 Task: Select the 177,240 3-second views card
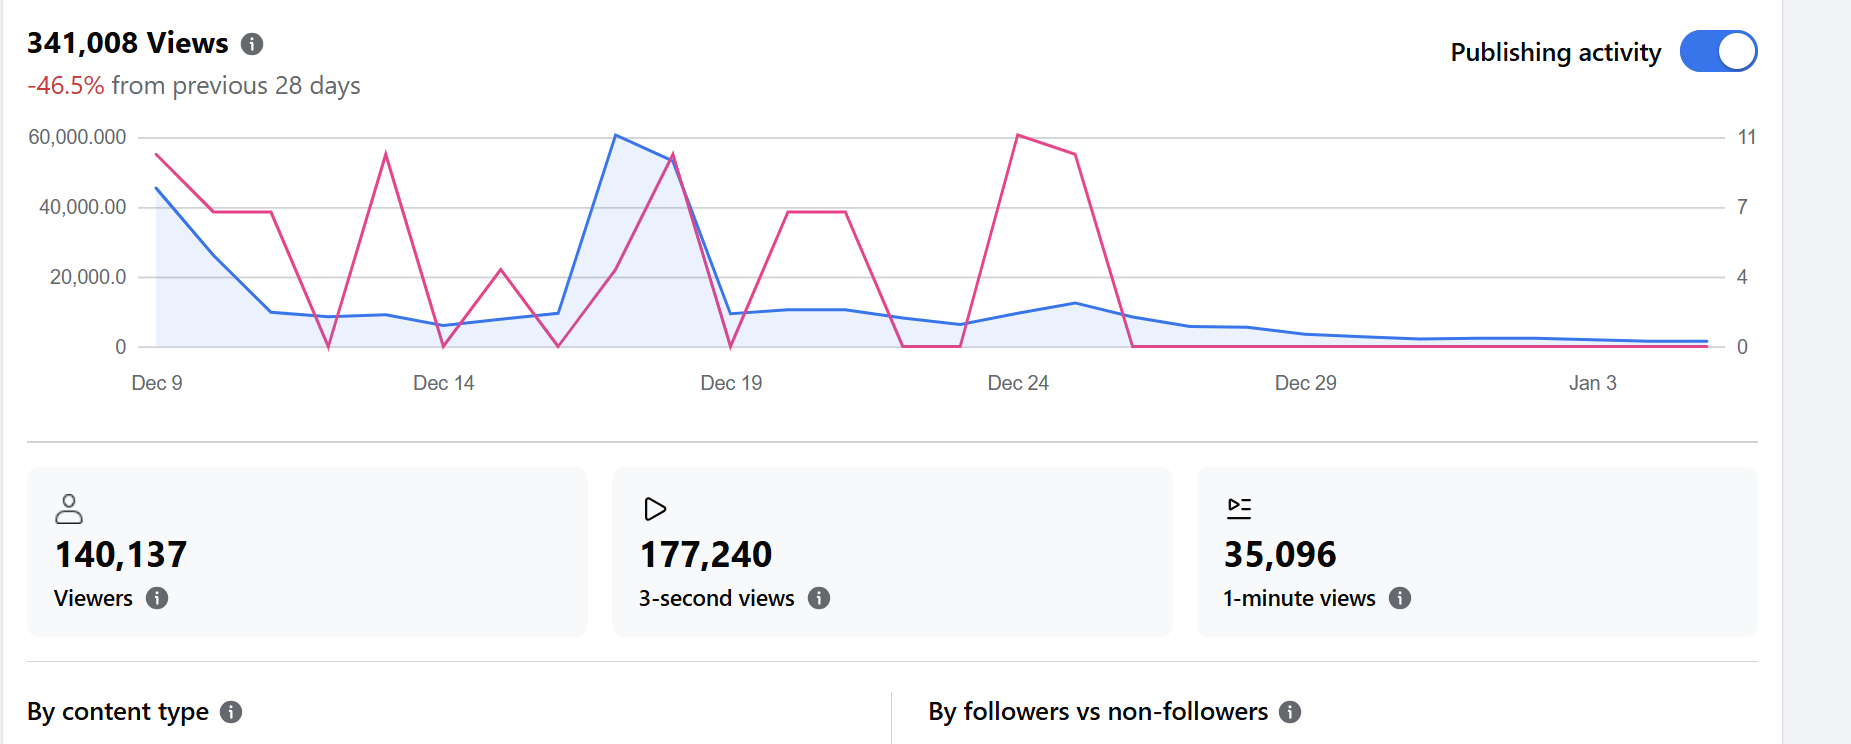point(892,552)
